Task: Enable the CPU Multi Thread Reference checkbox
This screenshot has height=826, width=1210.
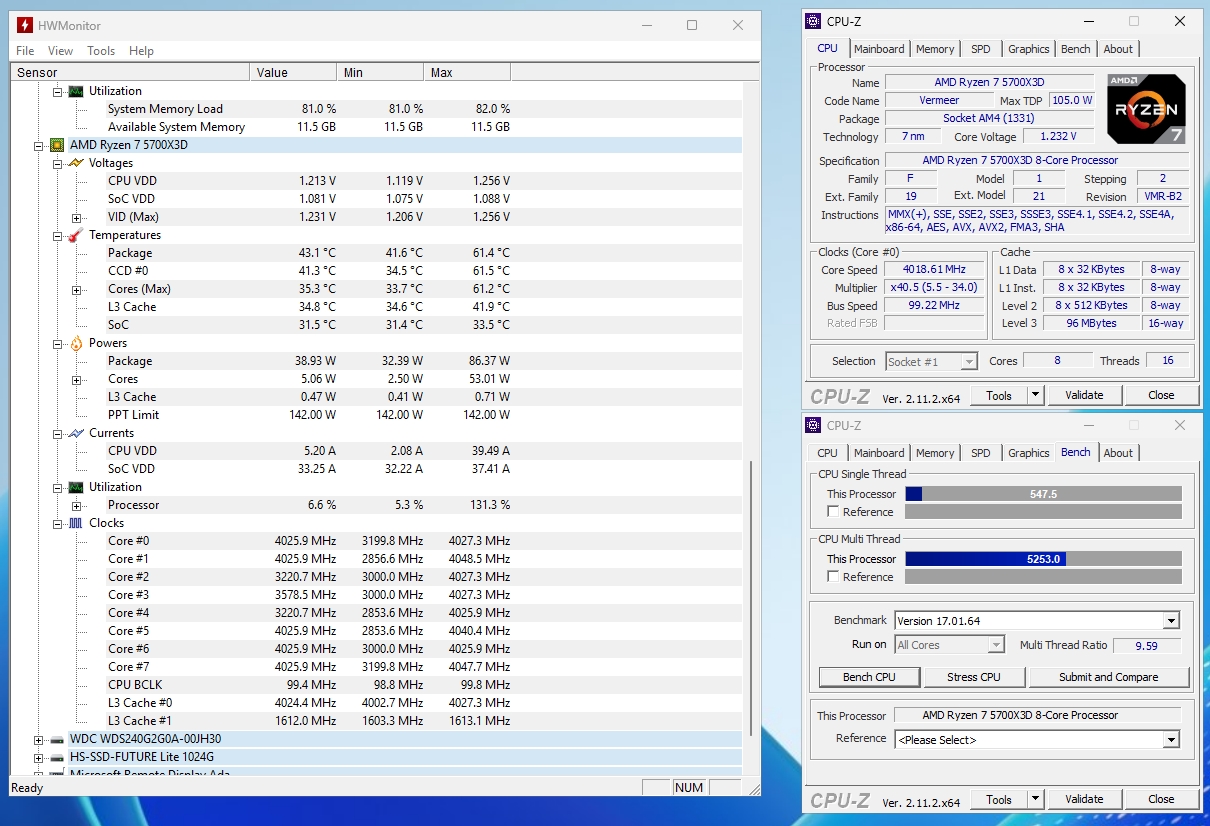Action: pyautogui.click(x=834, y=577)
